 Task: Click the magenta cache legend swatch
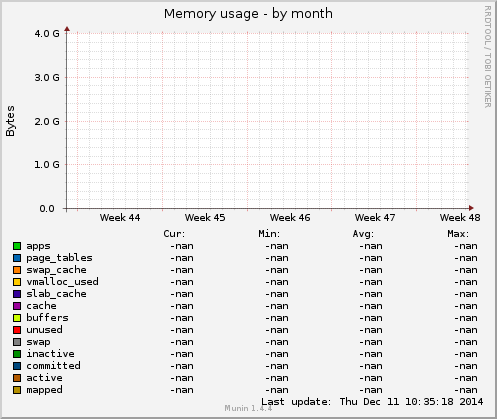point(17,306)
